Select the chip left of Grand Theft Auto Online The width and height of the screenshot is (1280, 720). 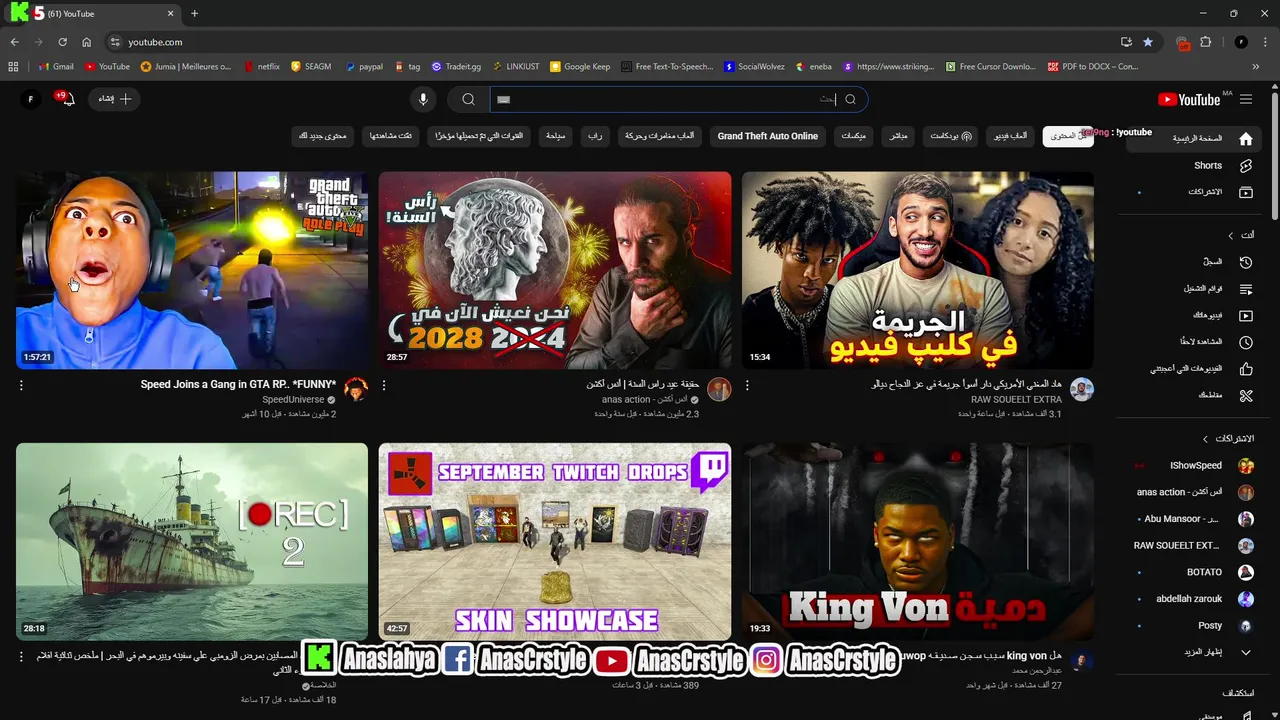pos(660,136)
